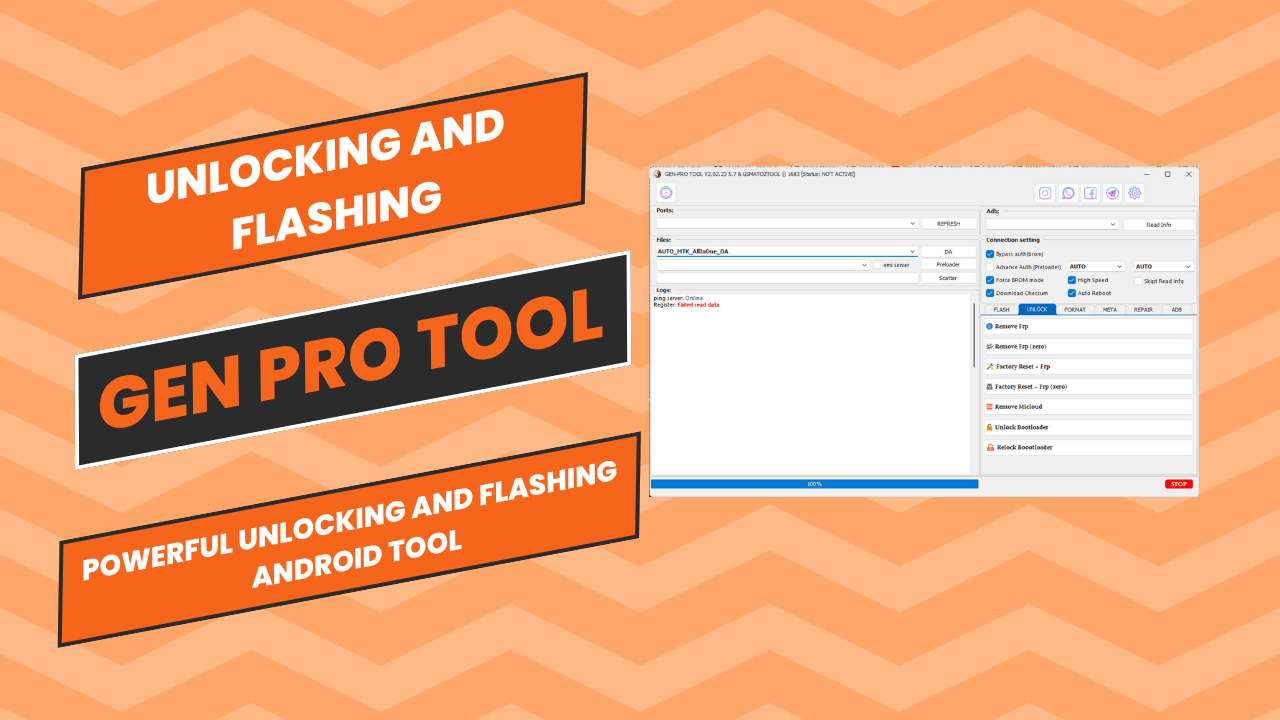The width and height of the screenshot is (1280, 720).
Task: Click the blue 100% progress bar
Action: click(814, 484)
